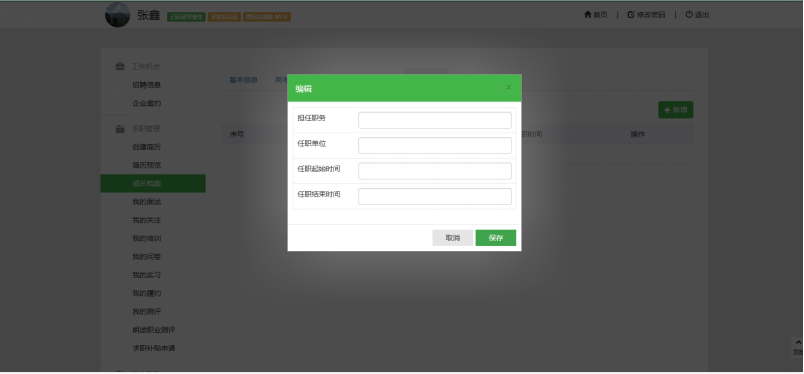Select 我的实习 in sidebar
804x374 pixels.
coord(147,275)
